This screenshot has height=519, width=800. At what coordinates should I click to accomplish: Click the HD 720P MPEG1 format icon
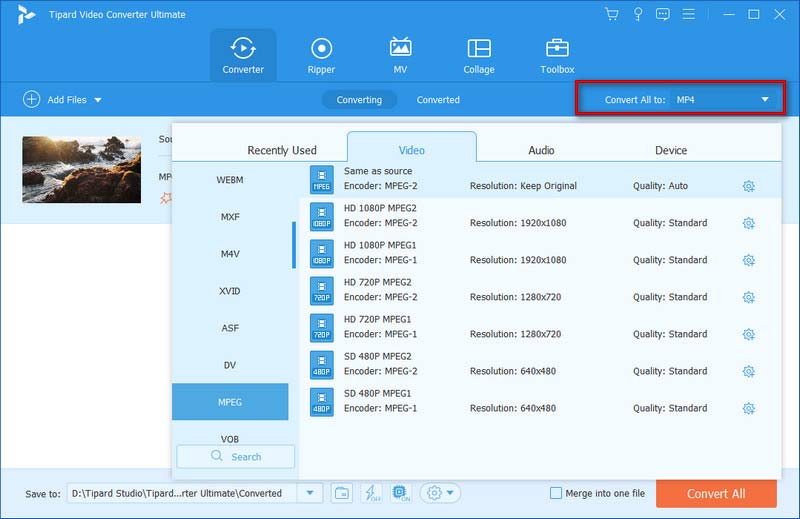pyautogui.click(x=321, y=328)
